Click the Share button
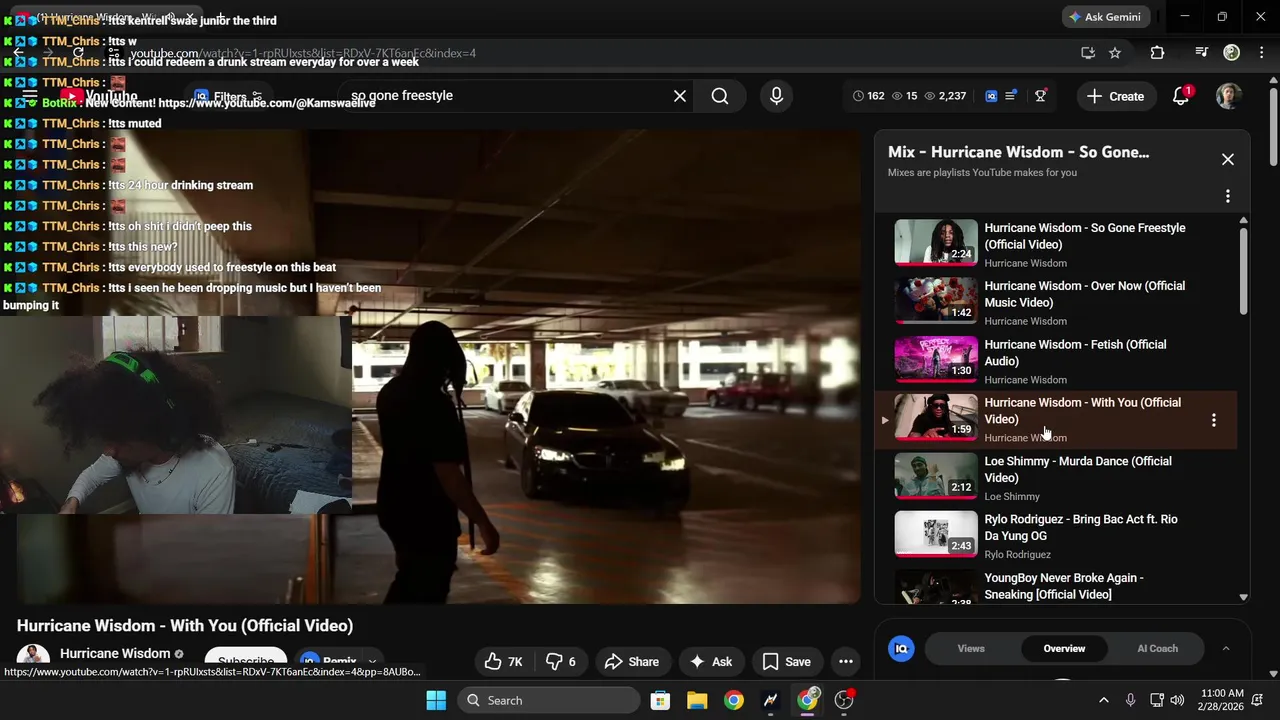The width and height of the screenshot is (1280, 720). (x=632, y=661)
